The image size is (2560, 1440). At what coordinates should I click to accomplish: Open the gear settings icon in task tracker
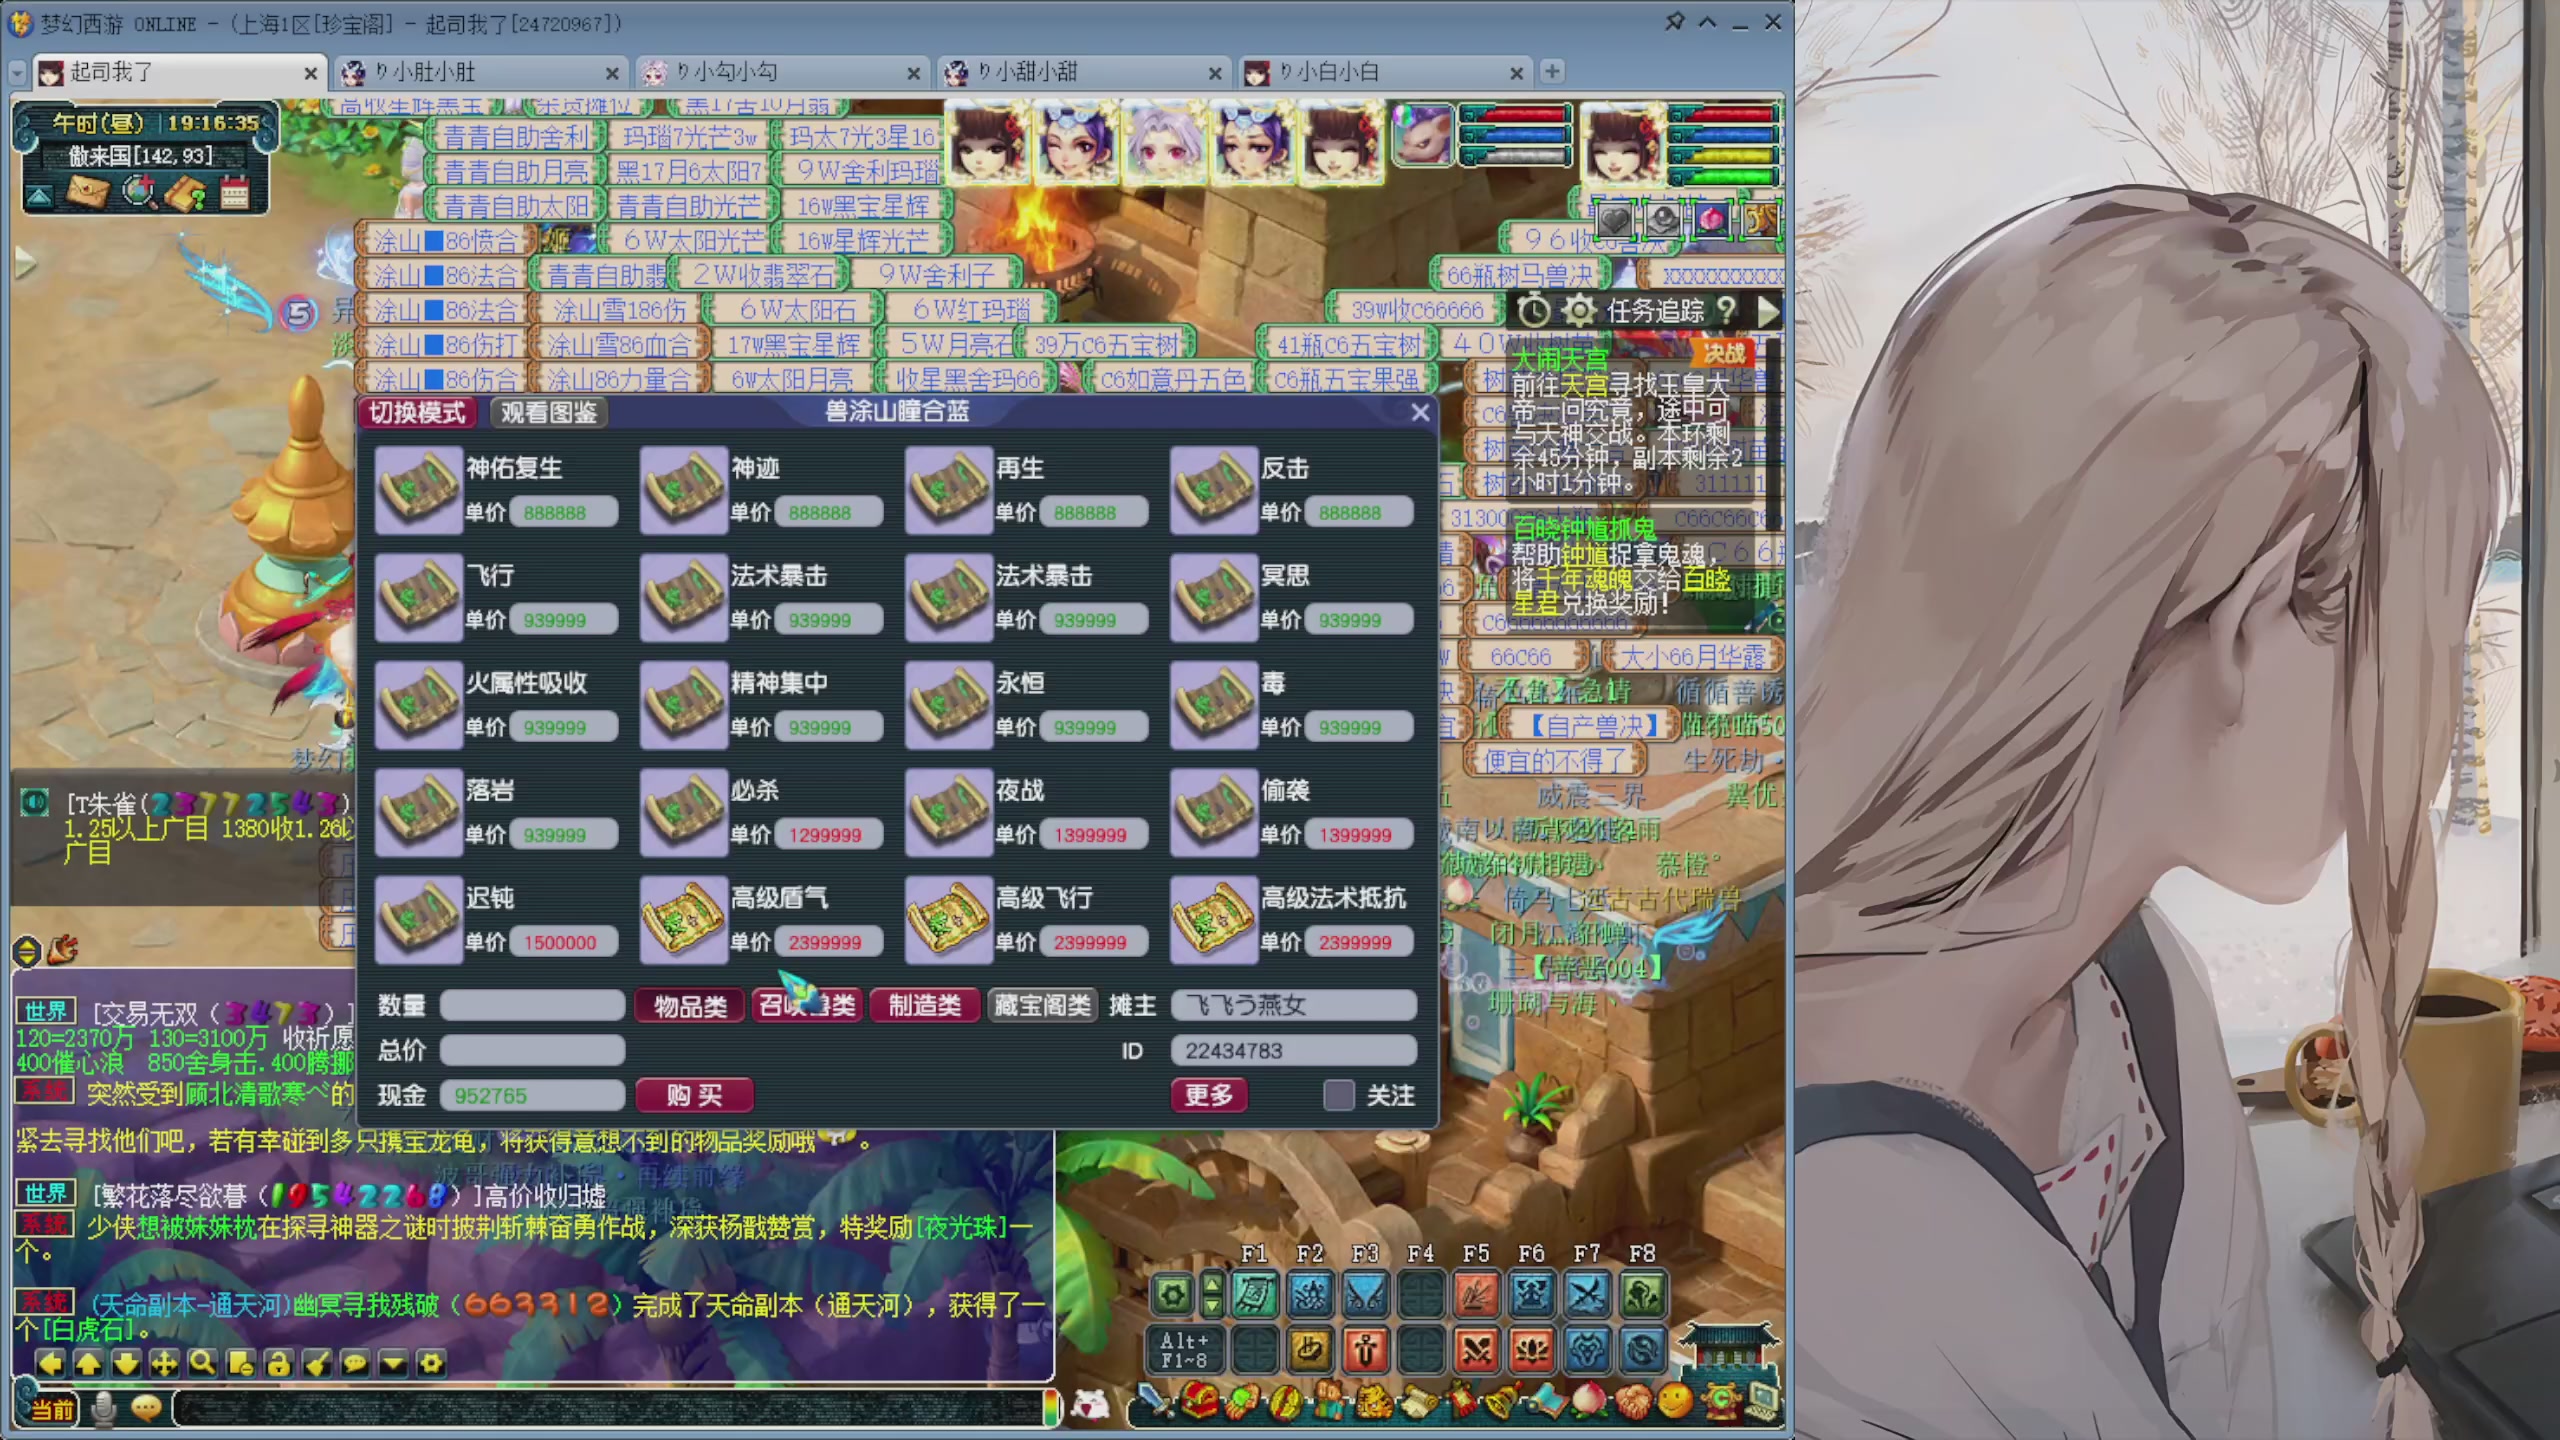tap(1578, 311)
